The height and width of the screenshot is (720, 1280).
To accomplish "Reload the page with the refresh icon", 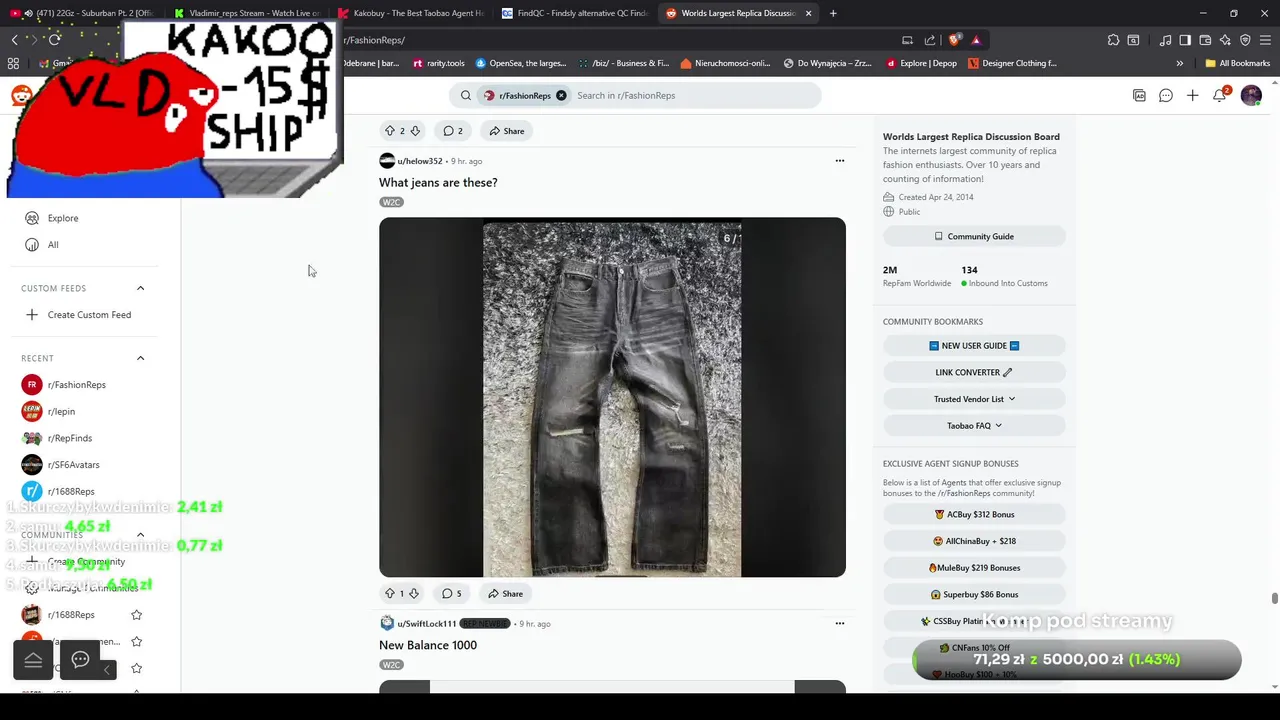I will [x=54, y=40].
